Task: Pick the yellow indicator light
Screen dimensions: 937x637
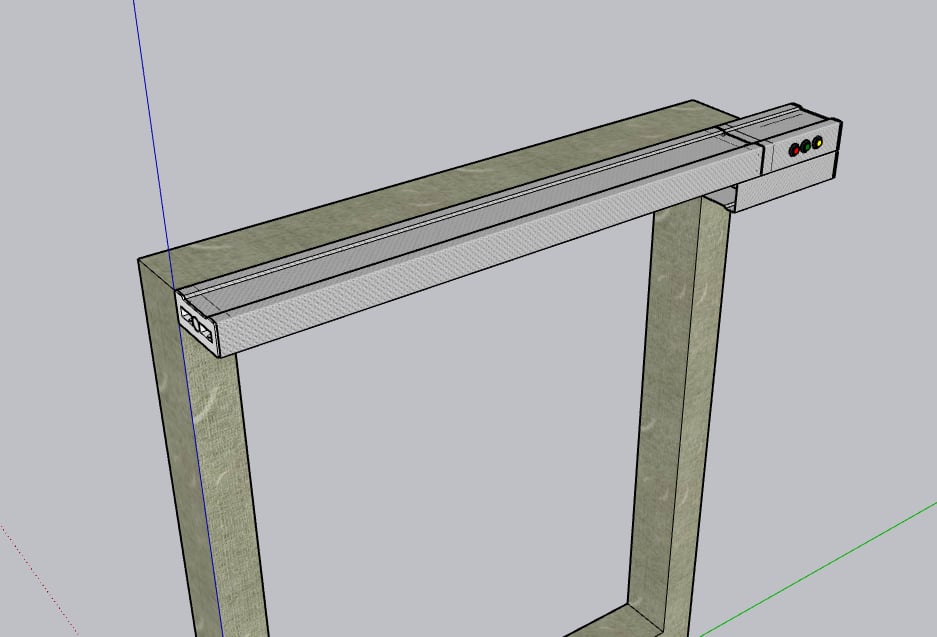Action: pyautogui.click(x=818, y=143)
